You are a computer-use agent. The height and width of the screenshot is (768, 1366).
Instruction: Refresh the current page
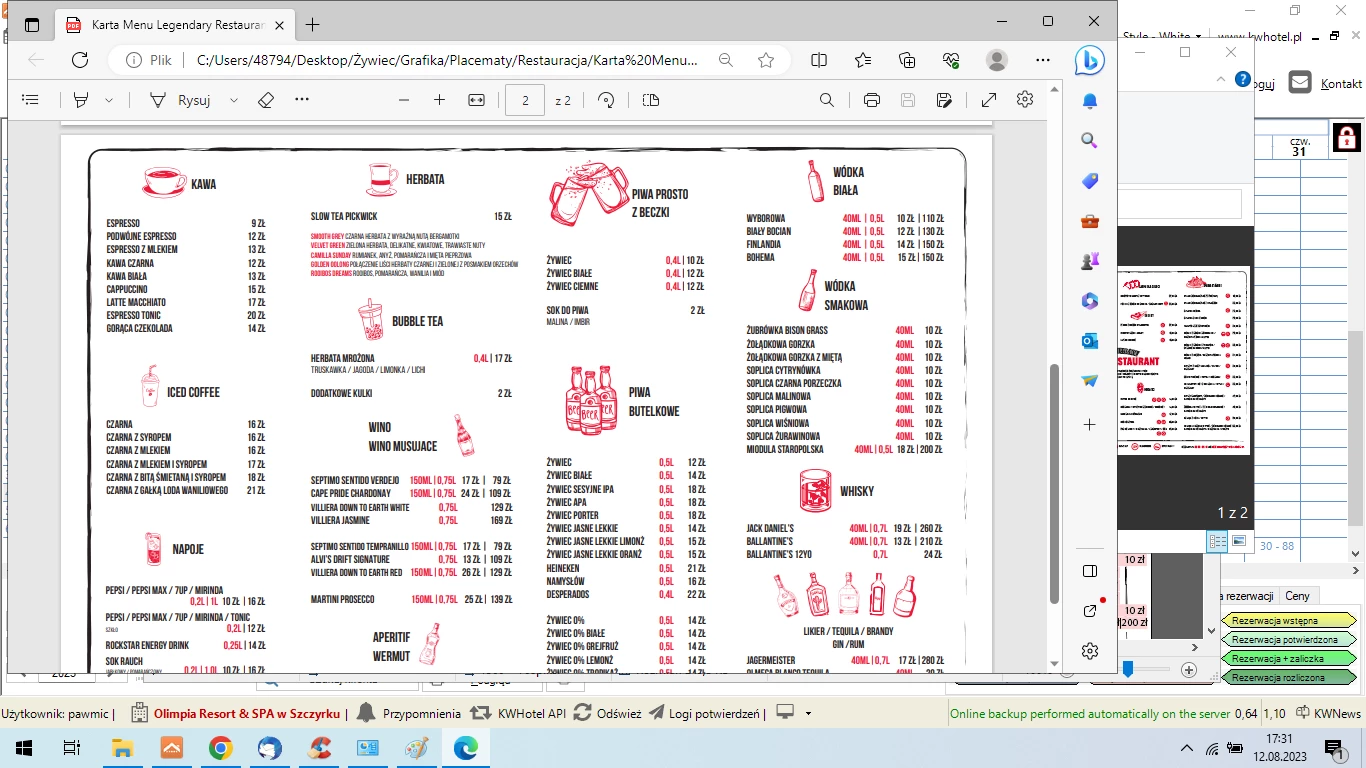(x=80, y=60)
